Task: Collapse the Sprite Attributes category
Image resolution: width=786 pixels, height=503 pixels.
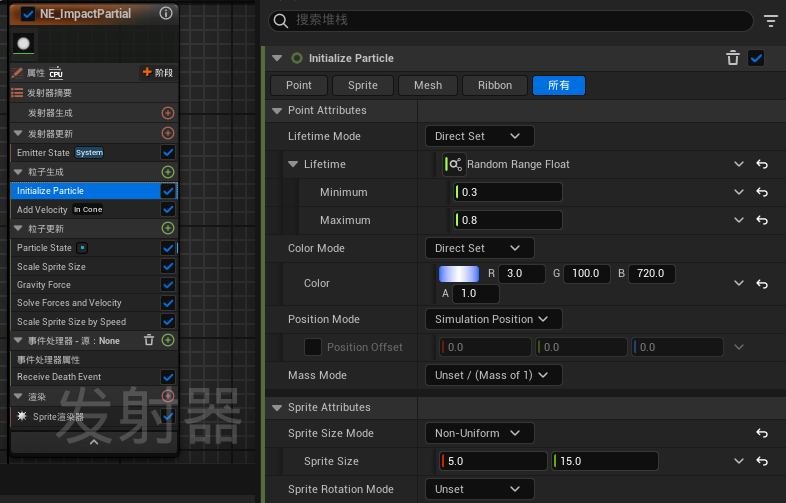Action: [277, 408]
